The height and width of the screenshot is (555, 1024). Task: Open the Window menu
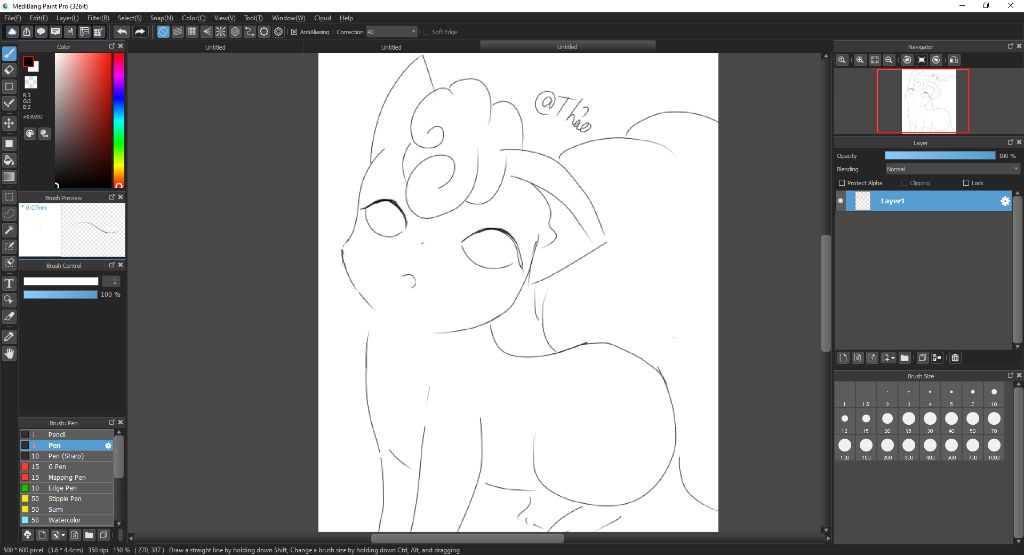click(288, 18)
